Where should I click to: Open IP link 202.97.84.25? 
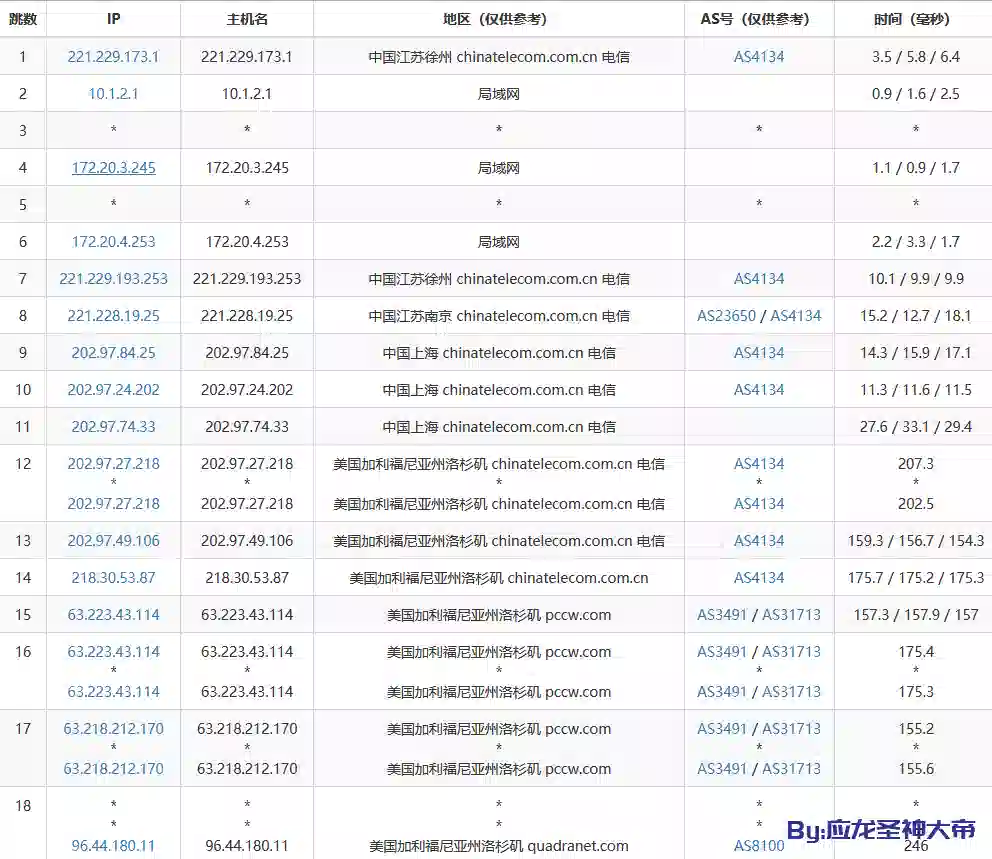pos(113,352)
